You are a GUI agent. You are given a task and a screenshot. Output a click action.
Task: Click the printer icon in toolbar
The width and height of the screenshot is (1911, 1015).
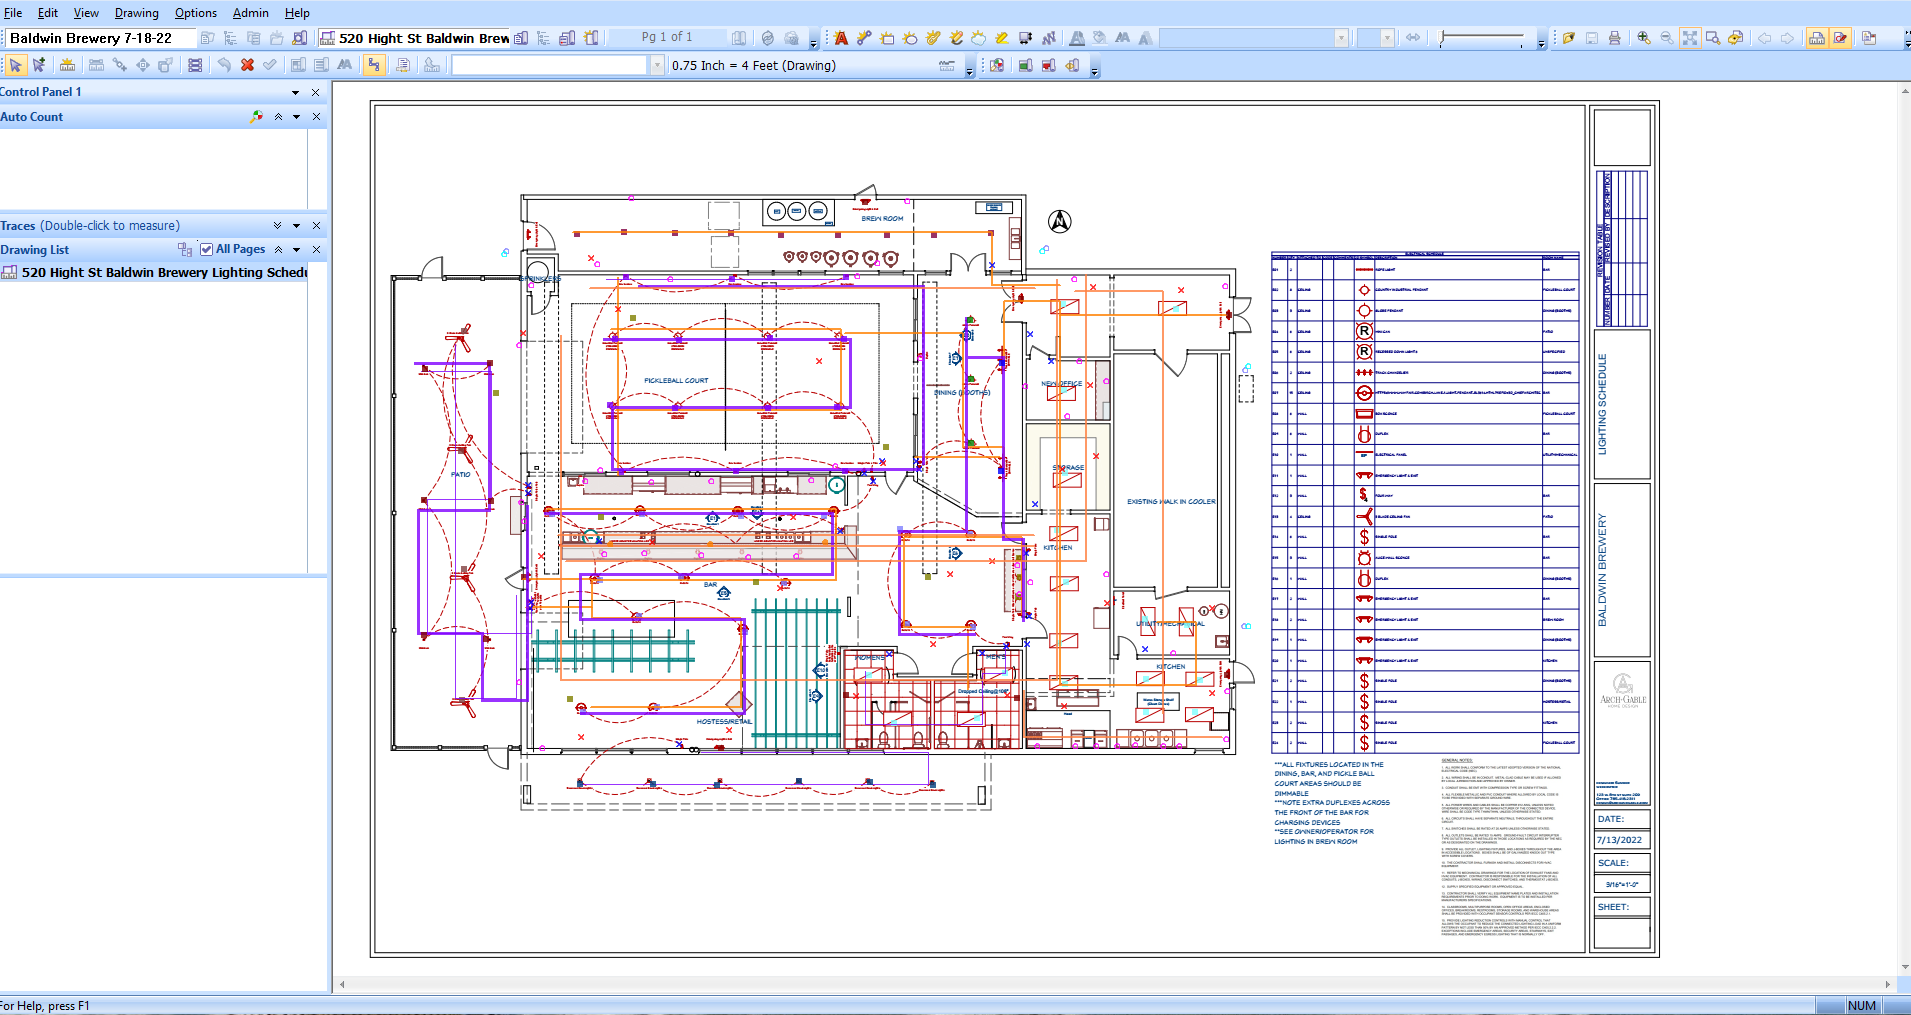click(1614, 38)
